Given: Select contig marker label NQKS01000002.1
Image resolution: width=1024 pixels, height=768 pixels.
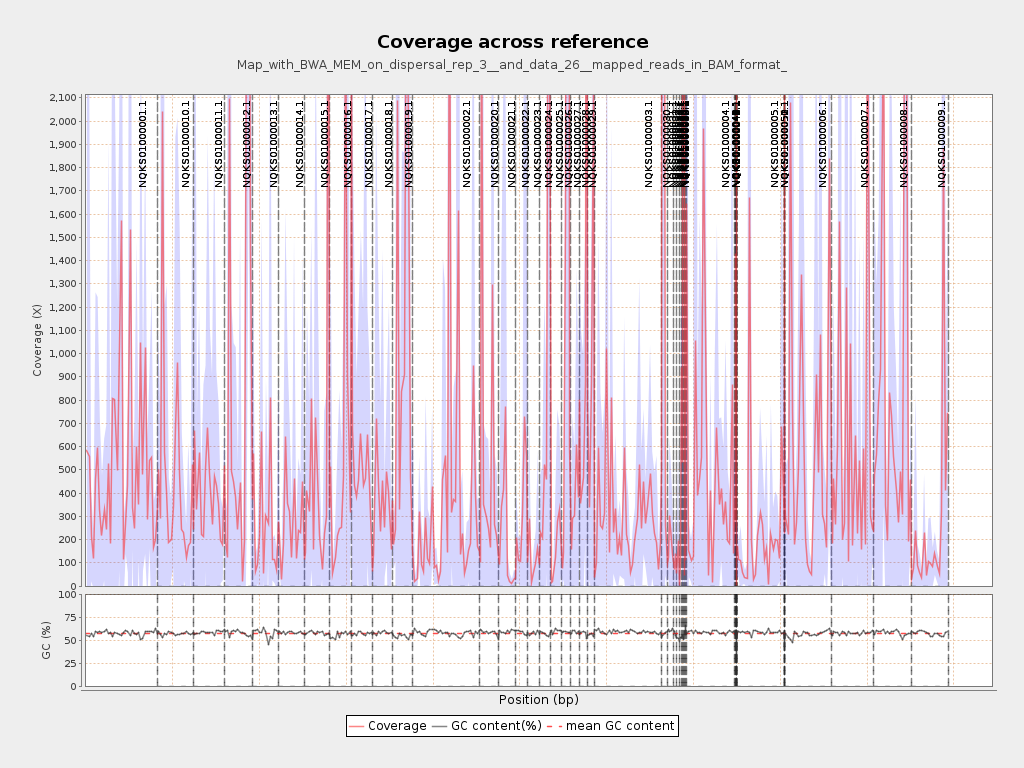Looking at the screenshot, I should [467, 143].
